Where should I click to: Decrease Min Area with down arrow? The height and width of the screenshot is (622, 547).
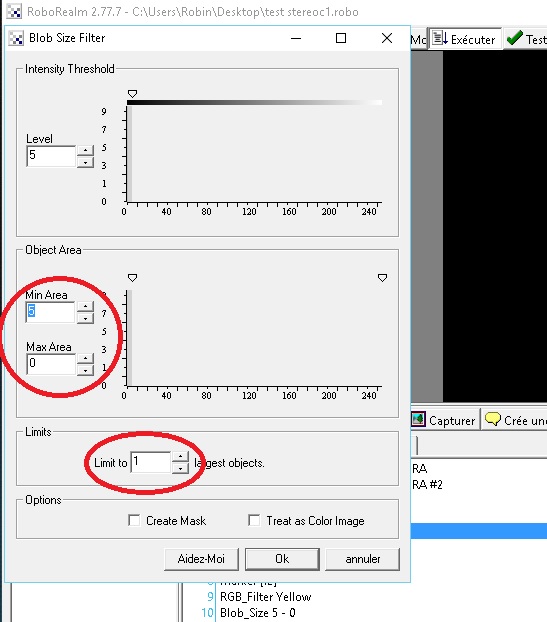click(x=85, y=319)
